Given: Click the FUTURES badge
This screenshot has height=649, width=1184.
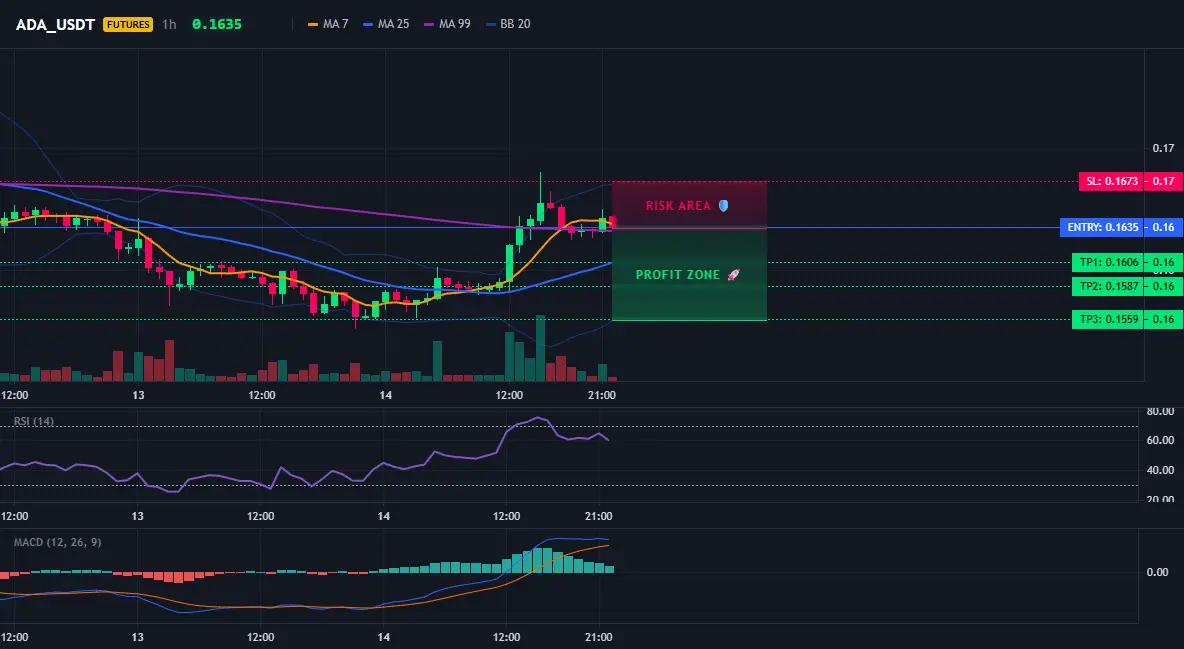Looking at the screenshot, I should (128, 24).
